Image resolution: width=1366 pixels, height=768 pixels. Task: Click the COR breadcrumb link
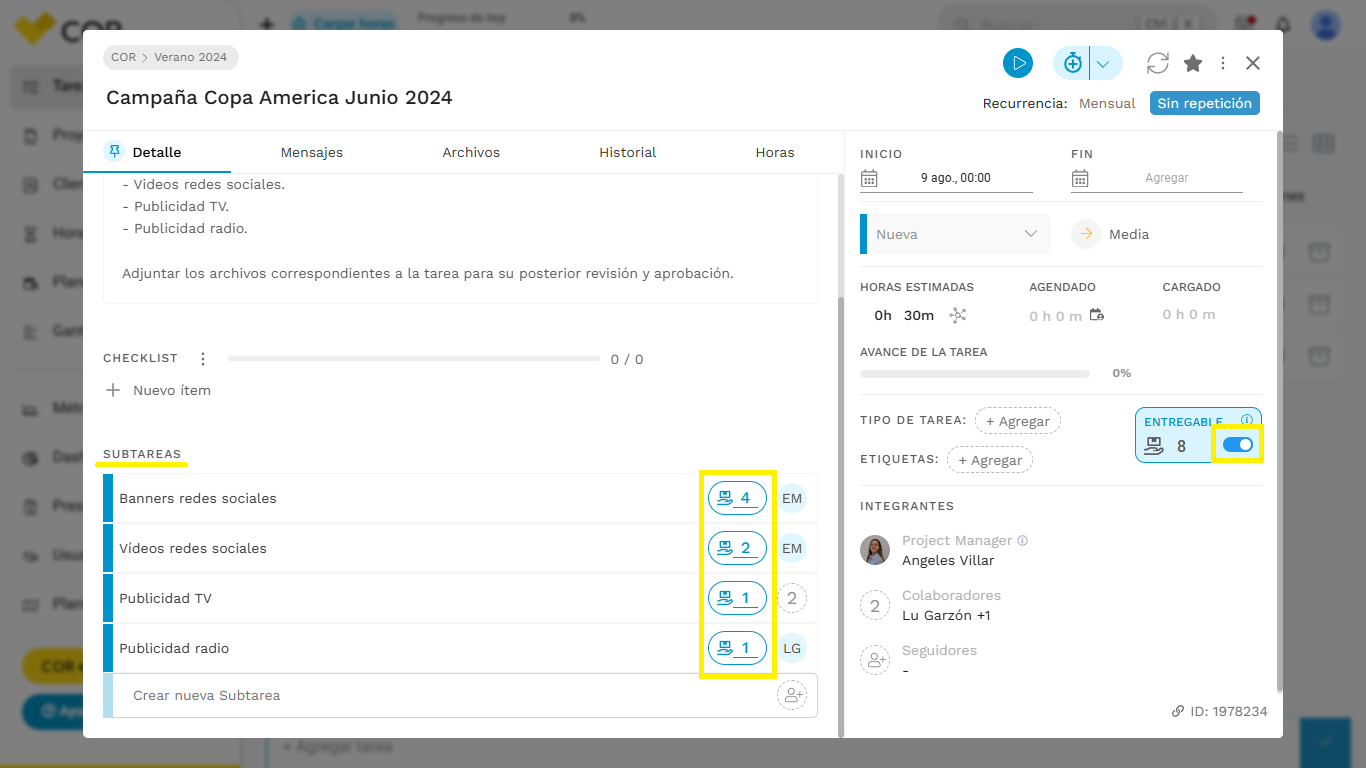tap(124, 57)
